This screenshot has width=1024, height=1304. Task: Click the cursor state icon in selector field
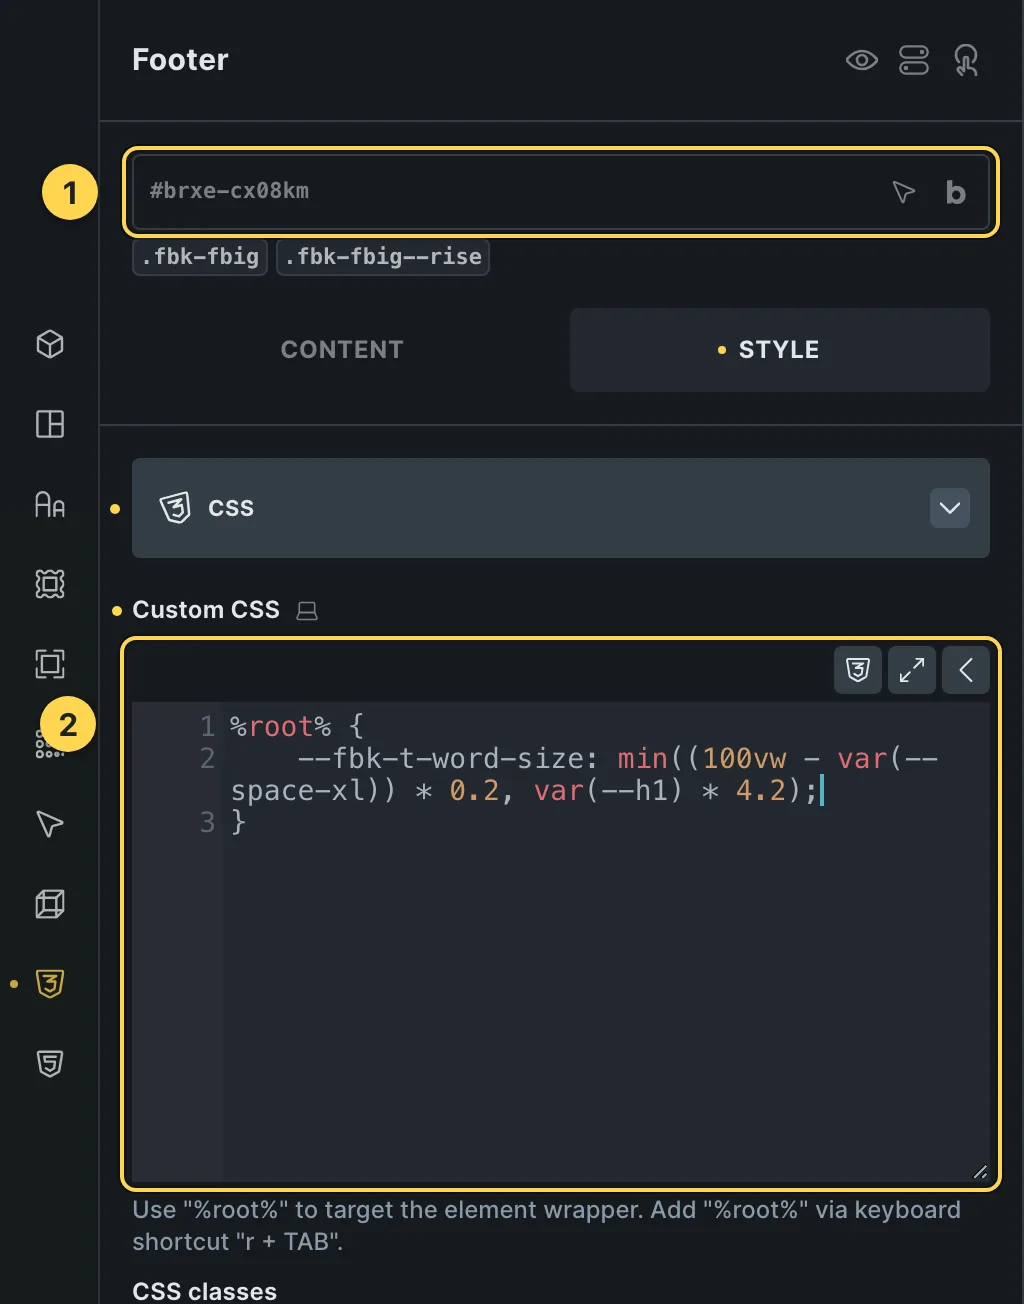[x=903, y=192]
